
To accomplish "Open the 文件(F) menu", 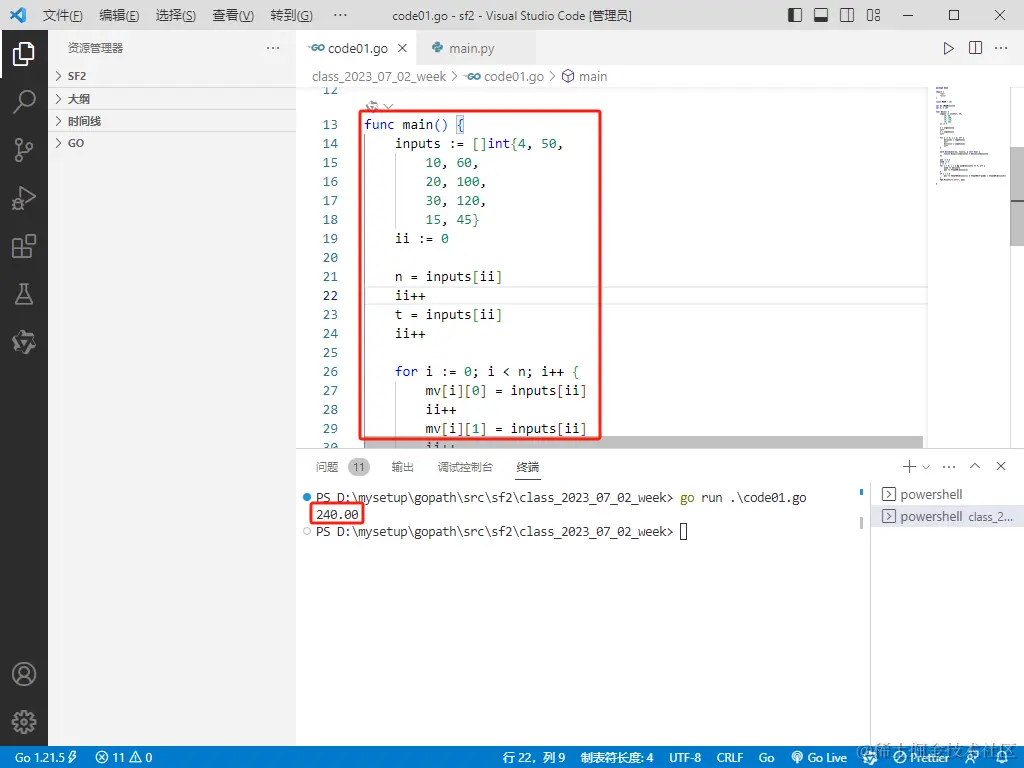I will (x=63, y=15).
